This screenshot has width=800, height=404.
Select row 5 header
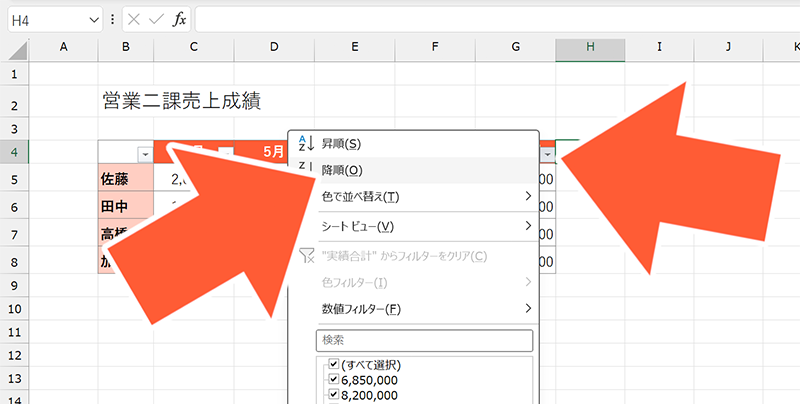click(14, 180)
